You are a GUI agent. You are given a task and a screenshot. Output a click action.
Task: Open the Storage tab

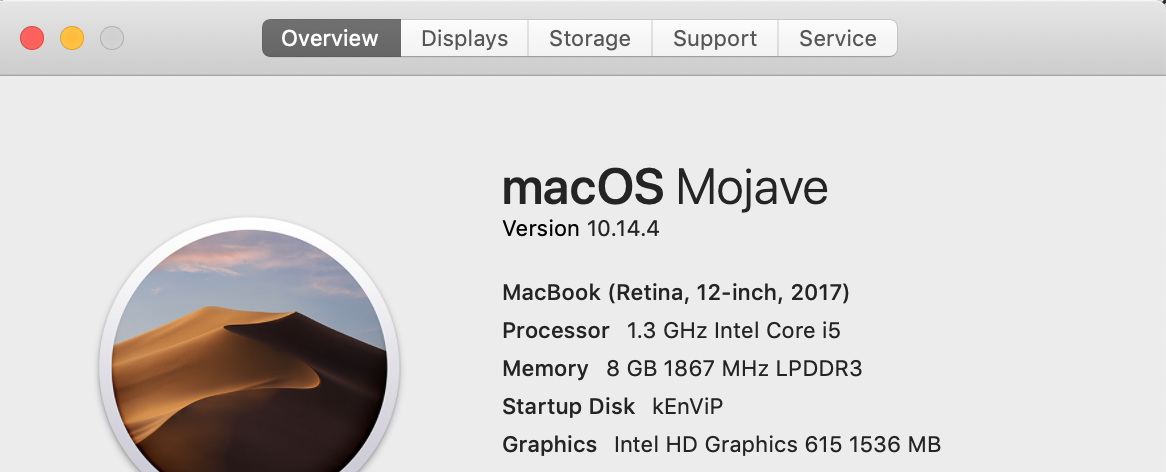point(590,38)
